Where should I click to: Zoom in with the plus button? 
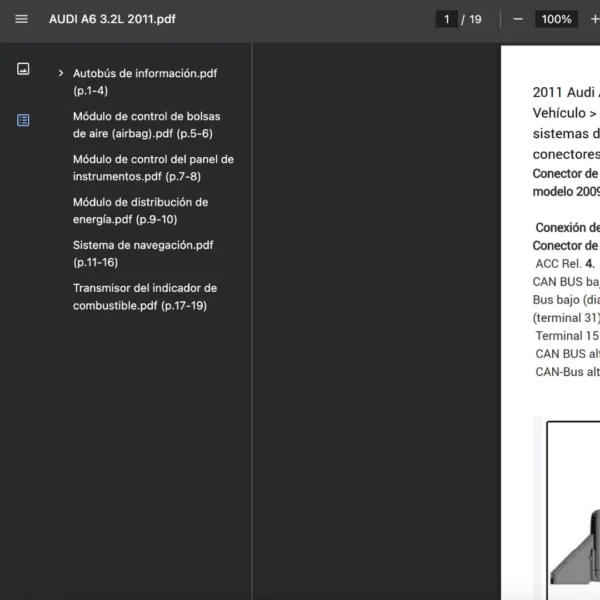[x=594, y=19]
